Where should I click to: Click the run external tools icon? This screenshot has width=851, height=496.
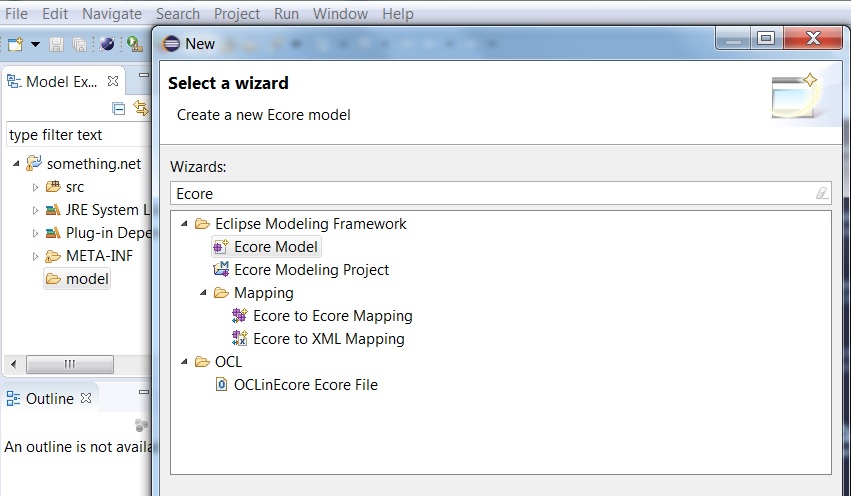[x=134, y=44]
